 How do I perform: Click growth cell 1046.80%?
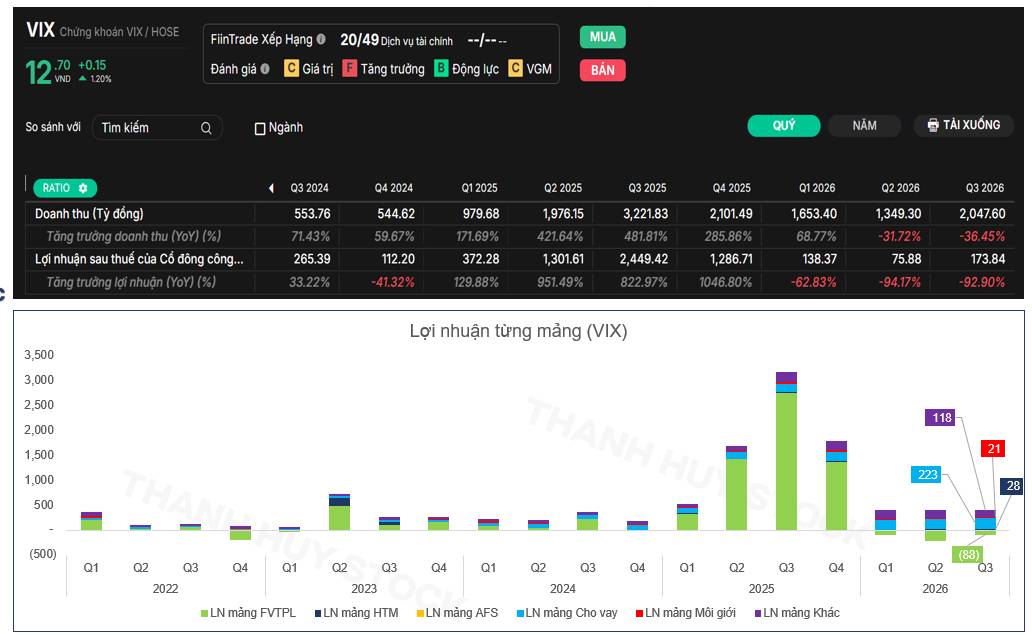pos(725,282)
